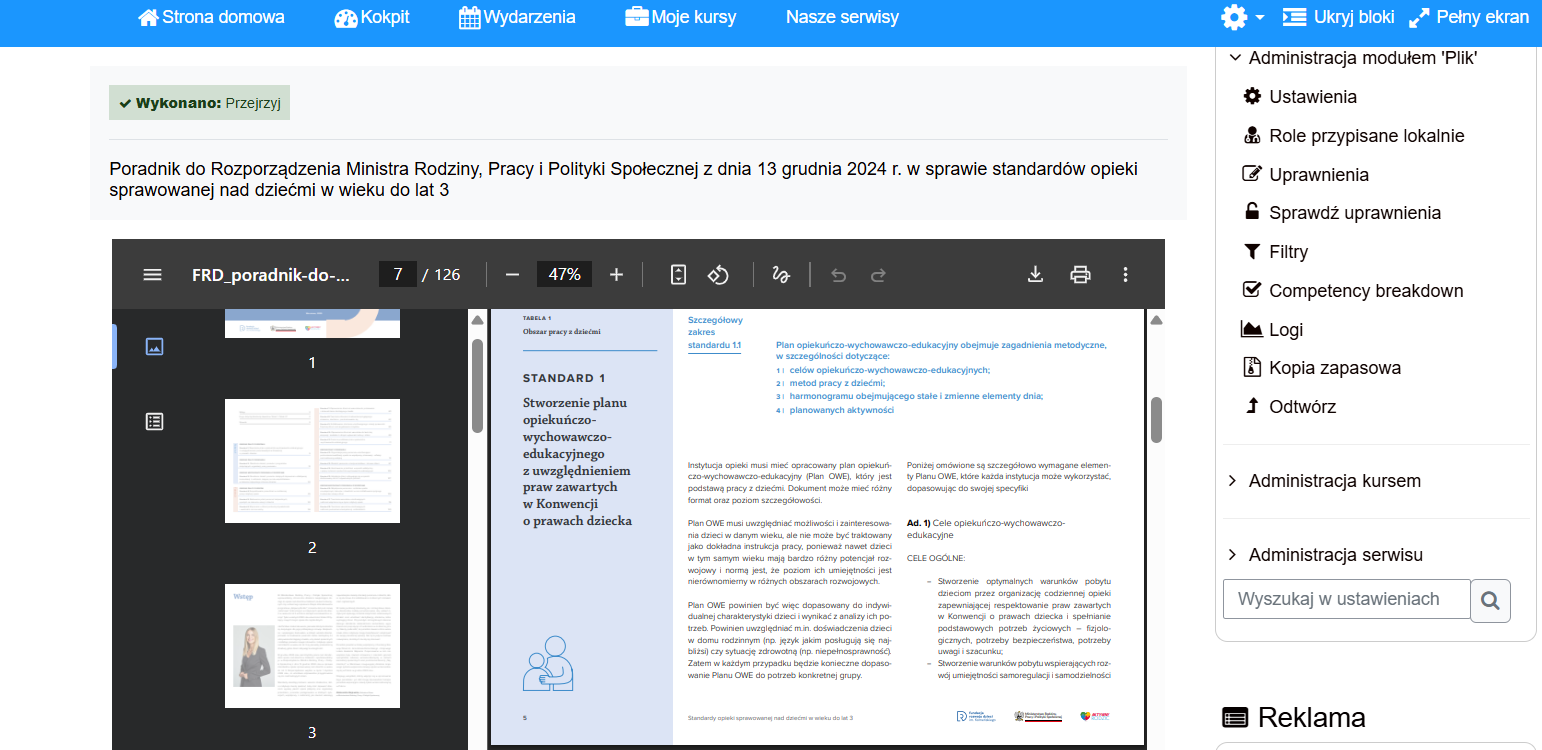The image size is (1542, 750).
Task: Open the PDF more actions menu
Action: (x=1126, y=274)
